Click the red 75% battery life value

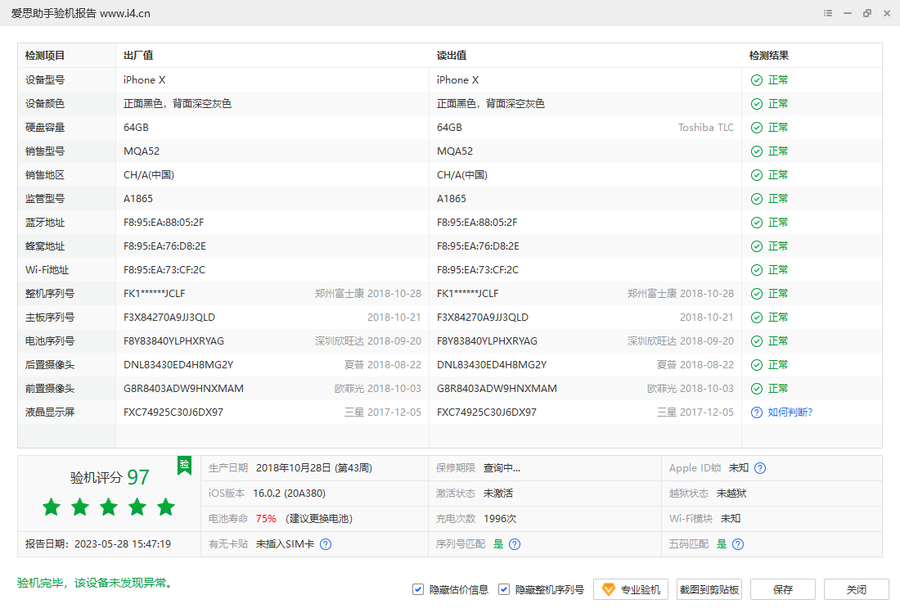266,519
